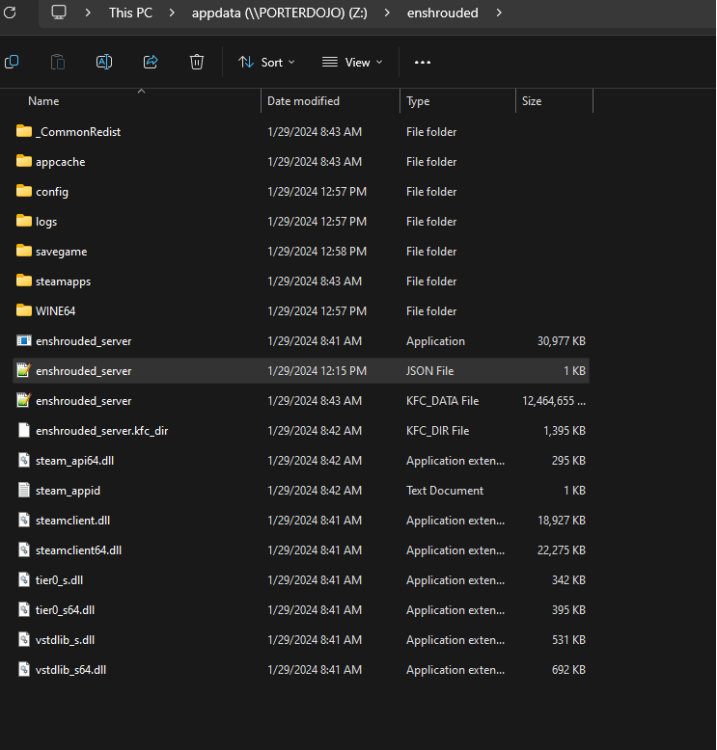Click the enshrouded_server Application file icon
717x750 pixels.
[x=24, y=341]
